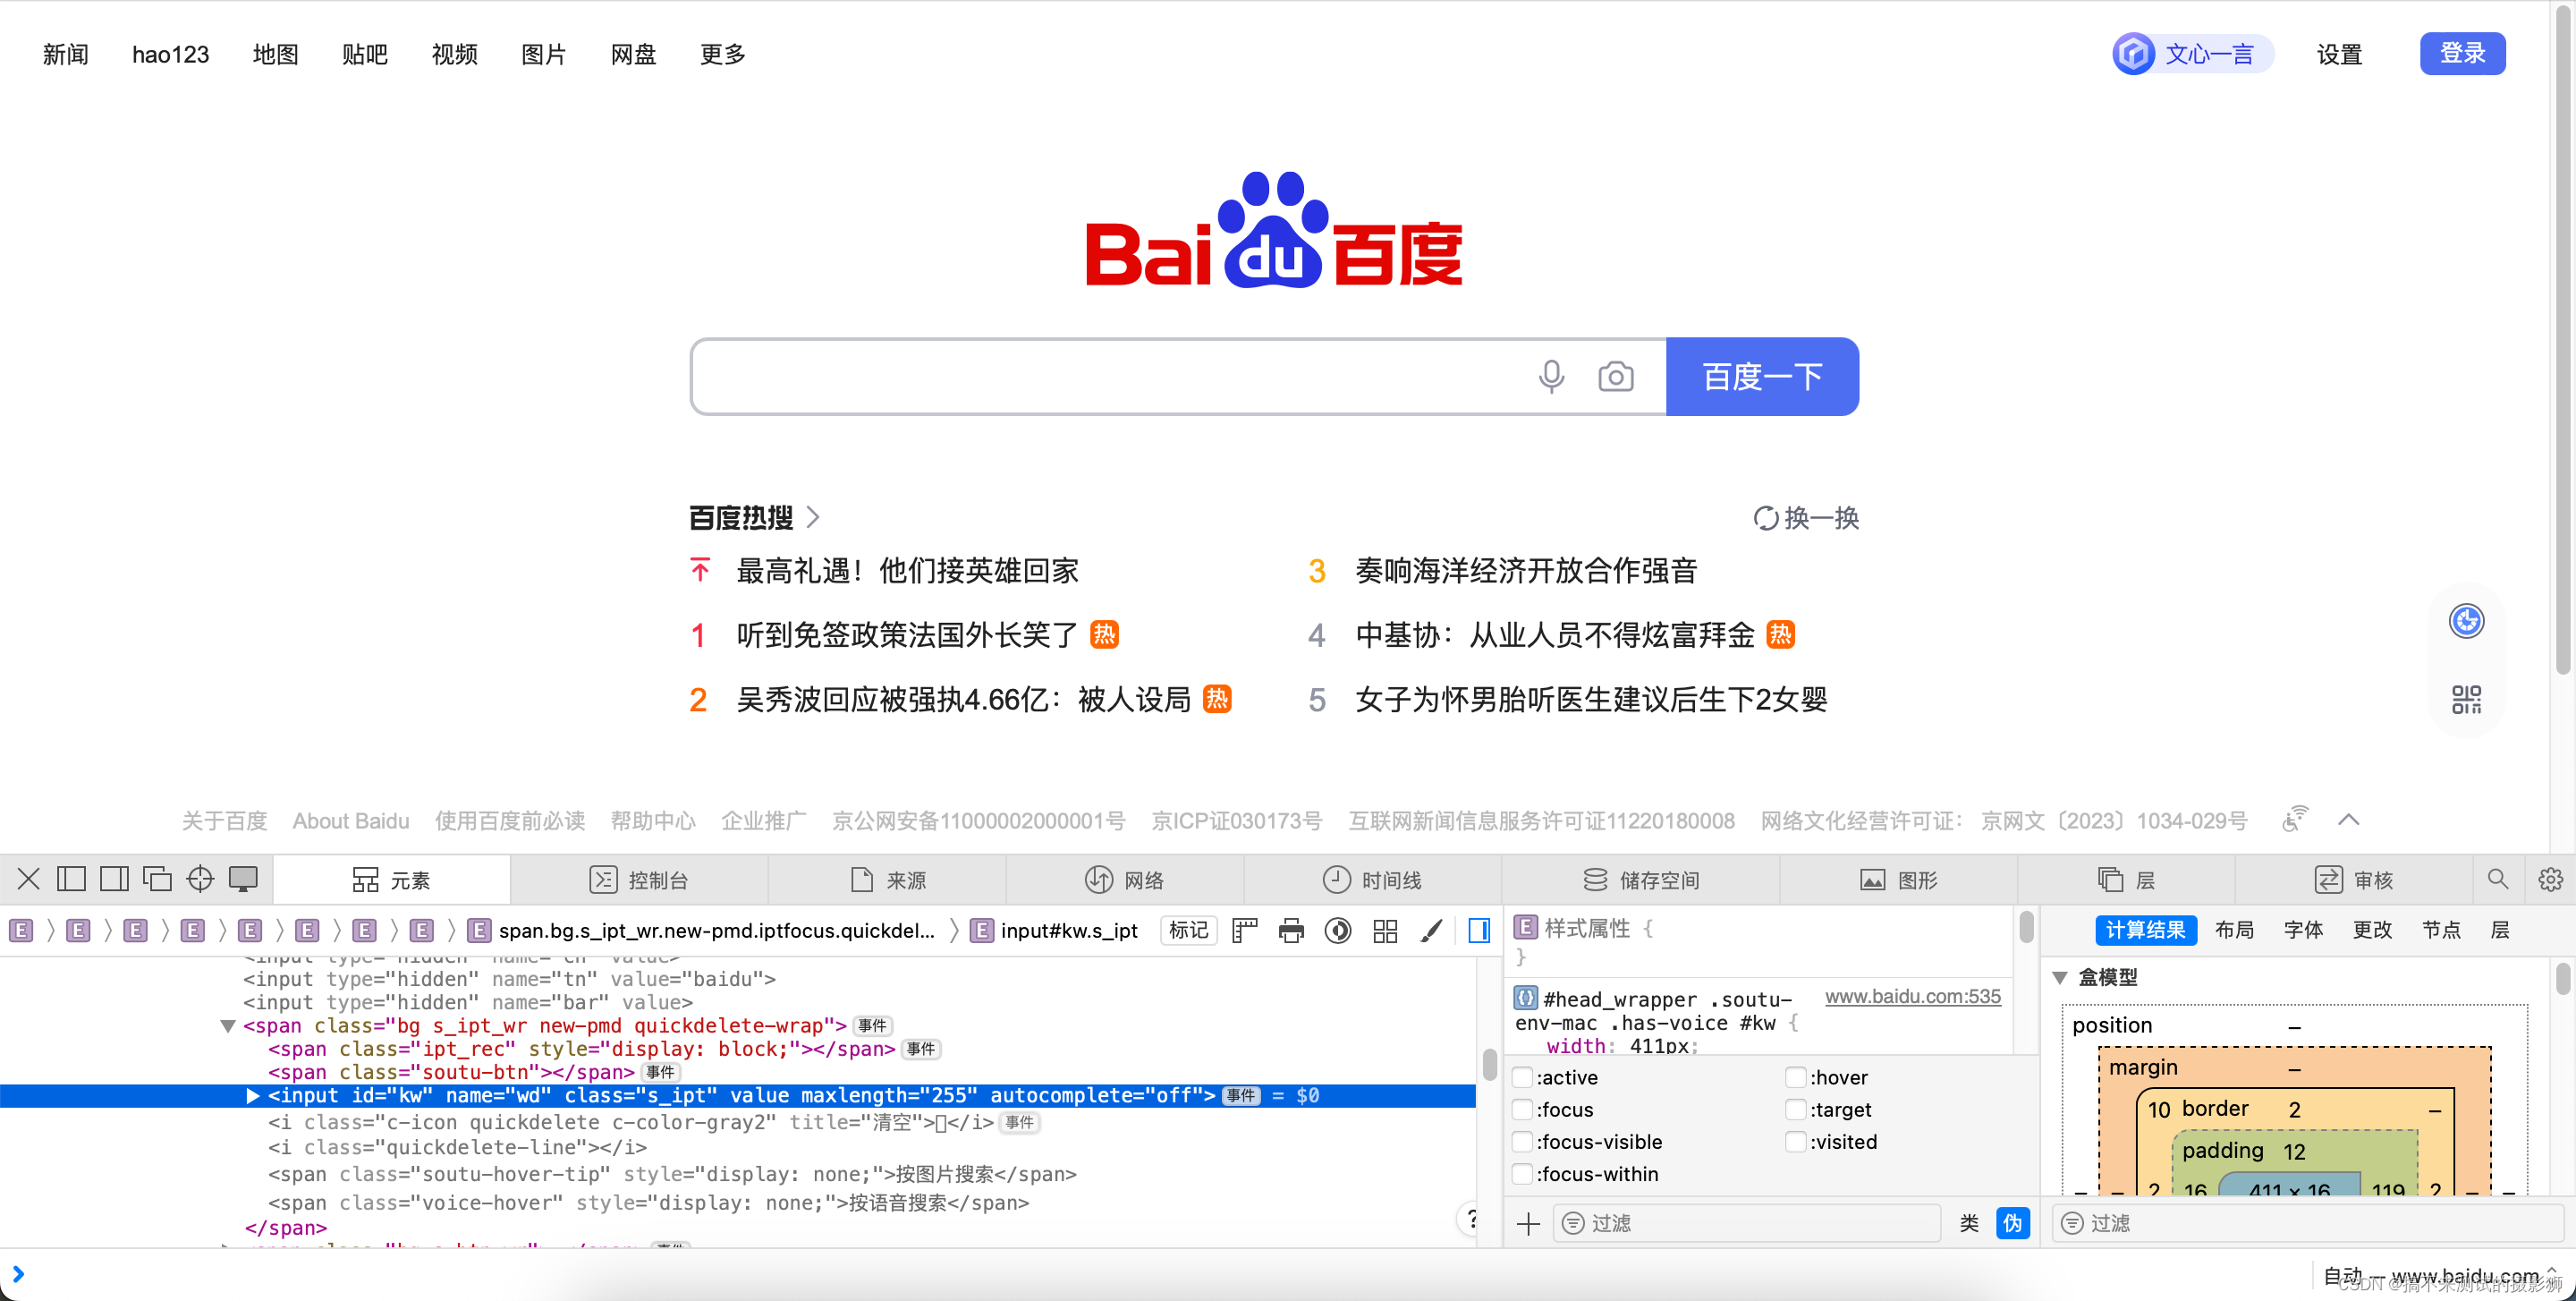2576x1301 pixels.
Task: Open the 网络 network tab
Action: (x=1125, y=880)
